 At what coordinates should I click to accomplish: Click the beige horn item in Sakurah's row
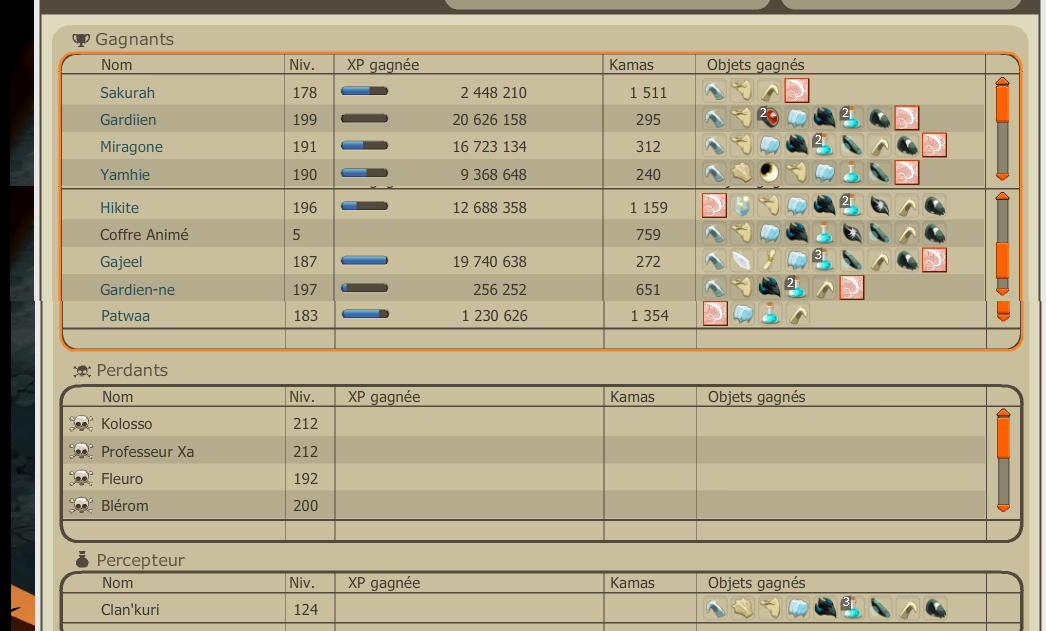click(x=769, y=91)
